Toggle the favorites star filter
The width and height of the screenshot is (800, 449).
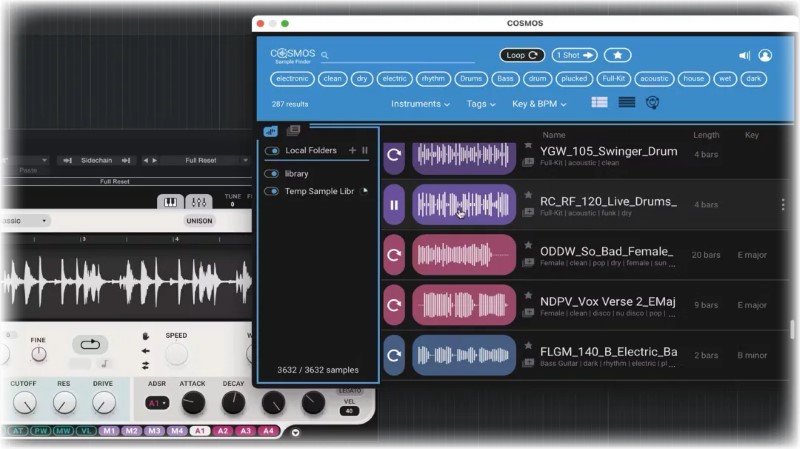(x=617, y=55)
